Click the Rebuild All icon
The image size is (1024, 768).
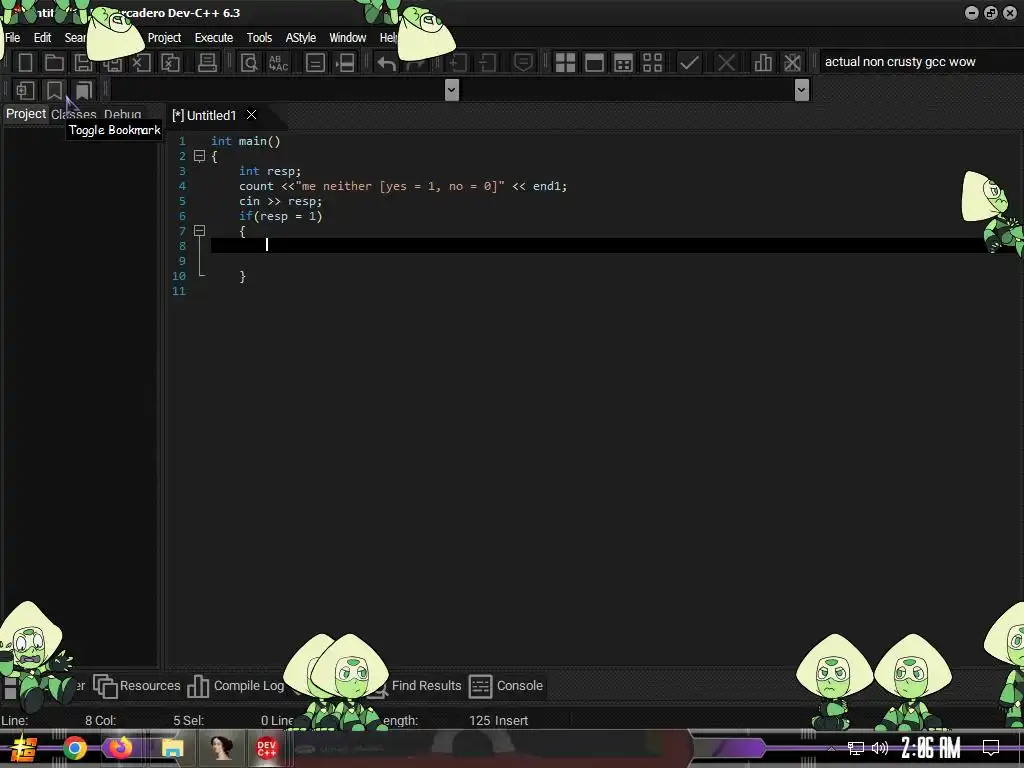pyautogui.click(x=652, y=63)
